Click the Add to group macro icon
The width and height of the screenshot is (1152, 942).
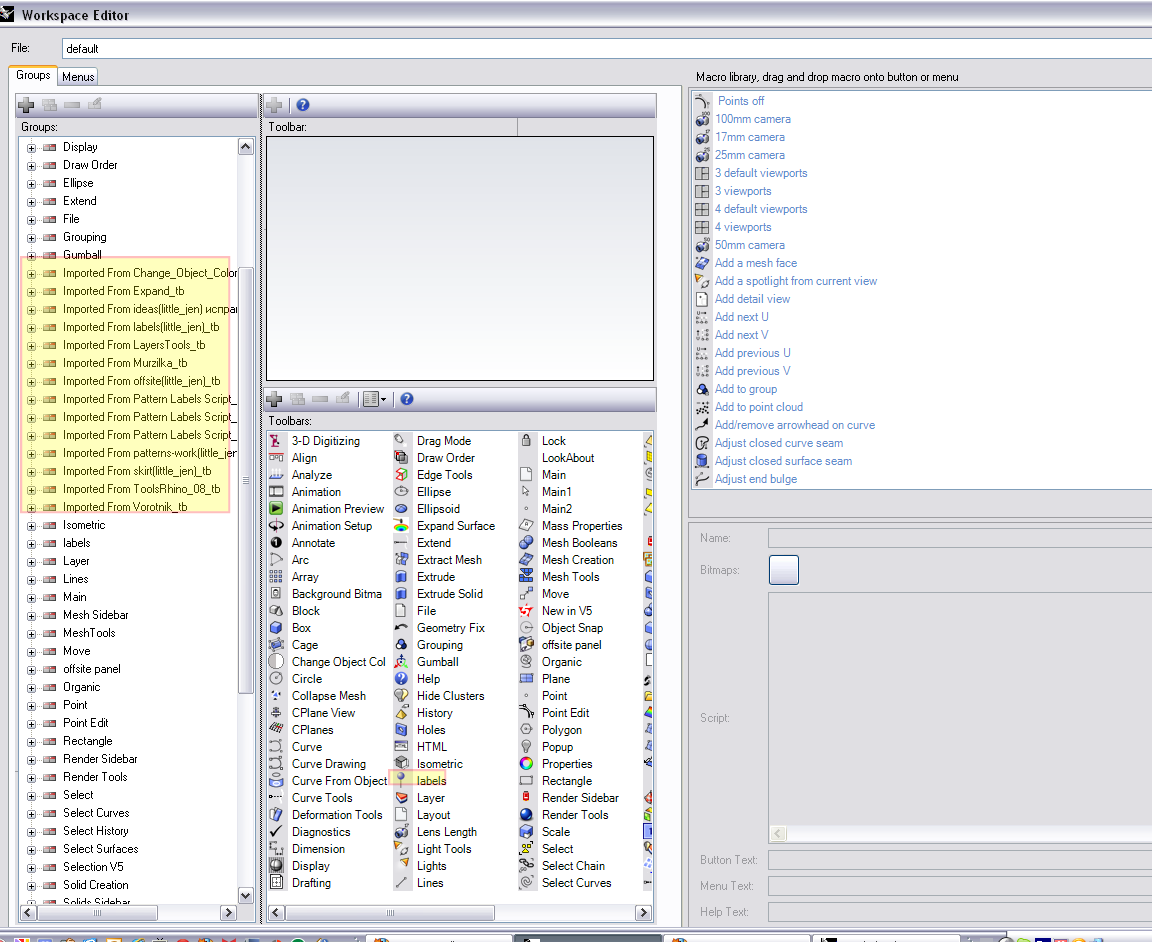702,389
